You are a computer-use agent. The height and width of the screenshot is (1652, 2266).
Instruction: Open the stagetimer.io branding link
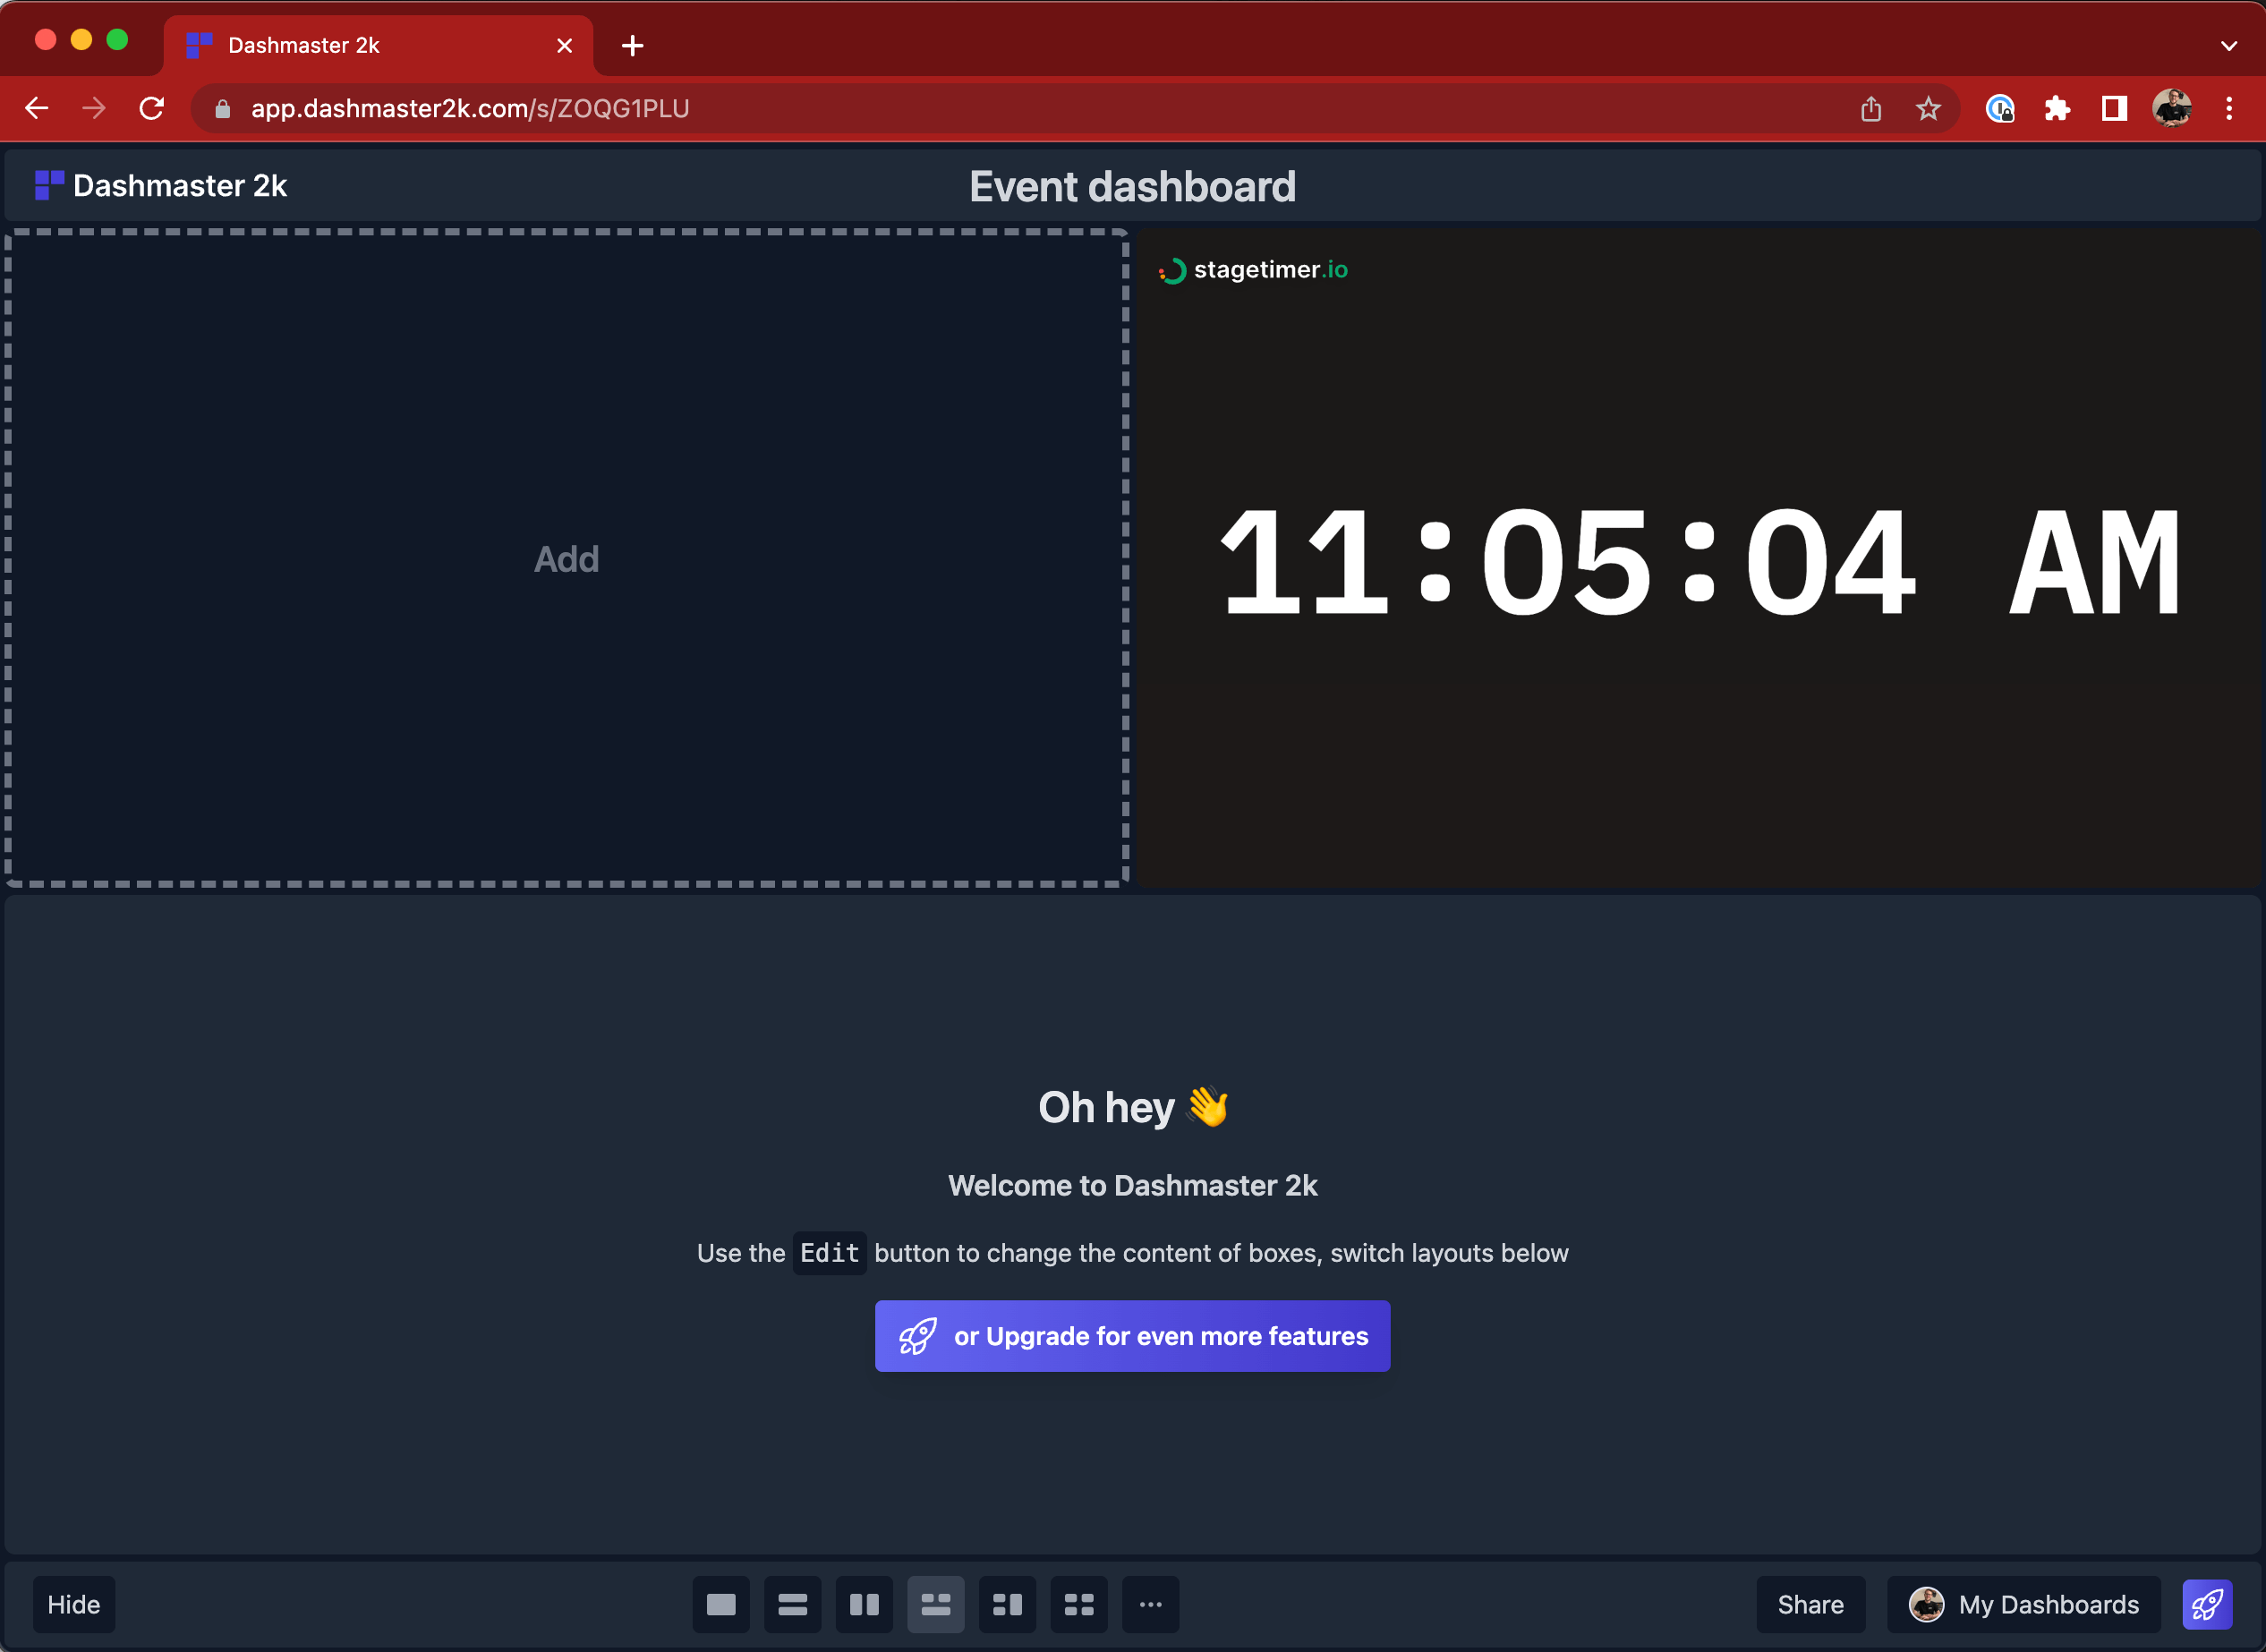1252,269
